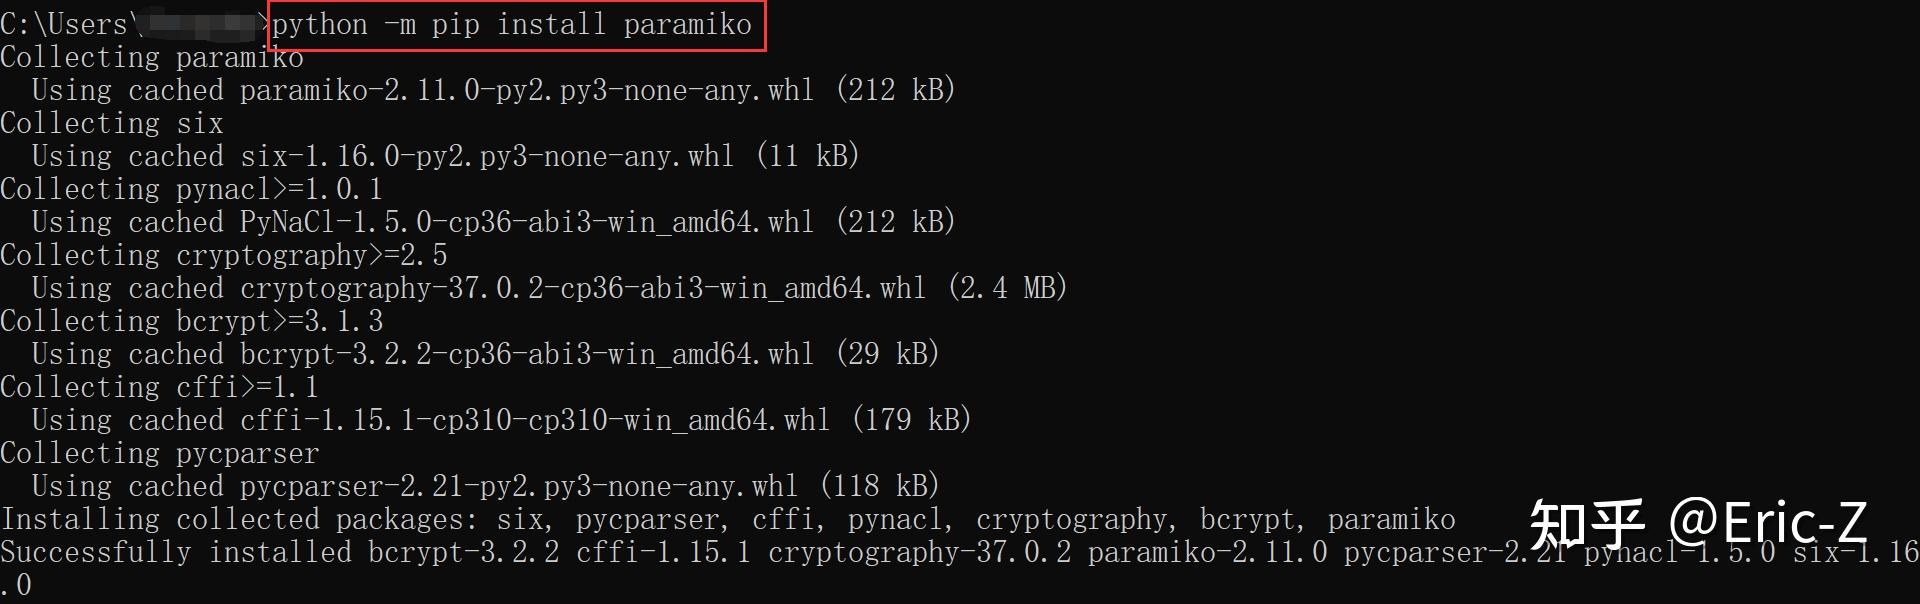Click the '(2.4 MB)' size text
1920x604 pixels.
pyautogui.click(x=1008, y=289)
